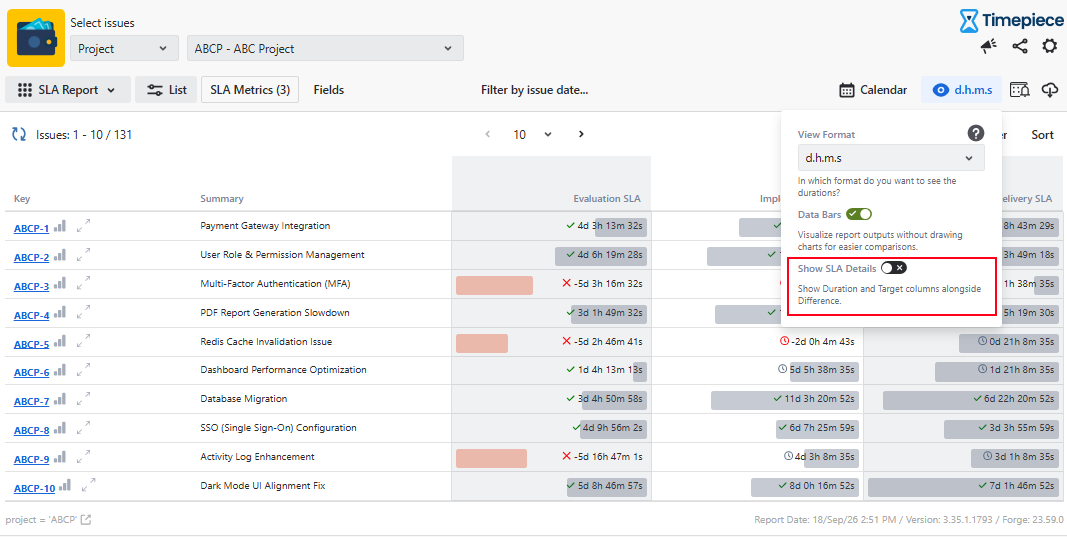Click '-2d 0h 4m 43s' overdue value
Image resolution: width=1067 pixels, height=537 pixels.
coord(822,341)
